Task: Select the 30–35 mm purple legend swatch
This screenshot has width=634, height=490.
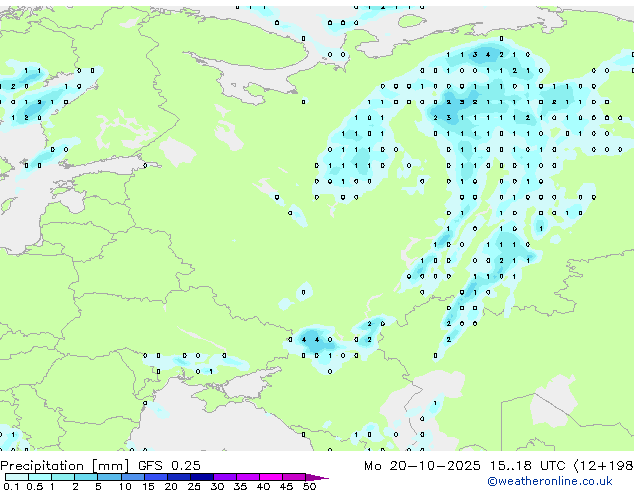Action: click(x=225, y=477)
